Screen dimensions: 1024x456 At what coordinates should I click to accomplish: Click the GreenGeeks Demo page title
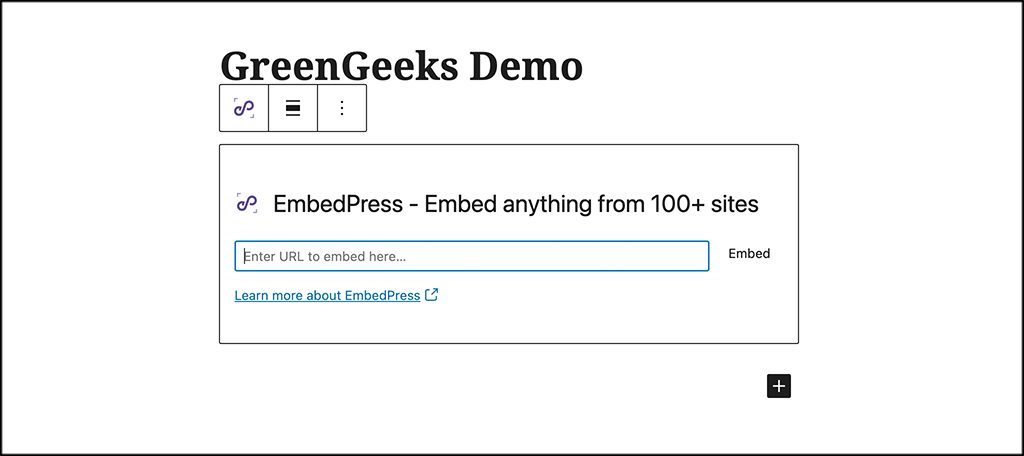tap(401, 65)
